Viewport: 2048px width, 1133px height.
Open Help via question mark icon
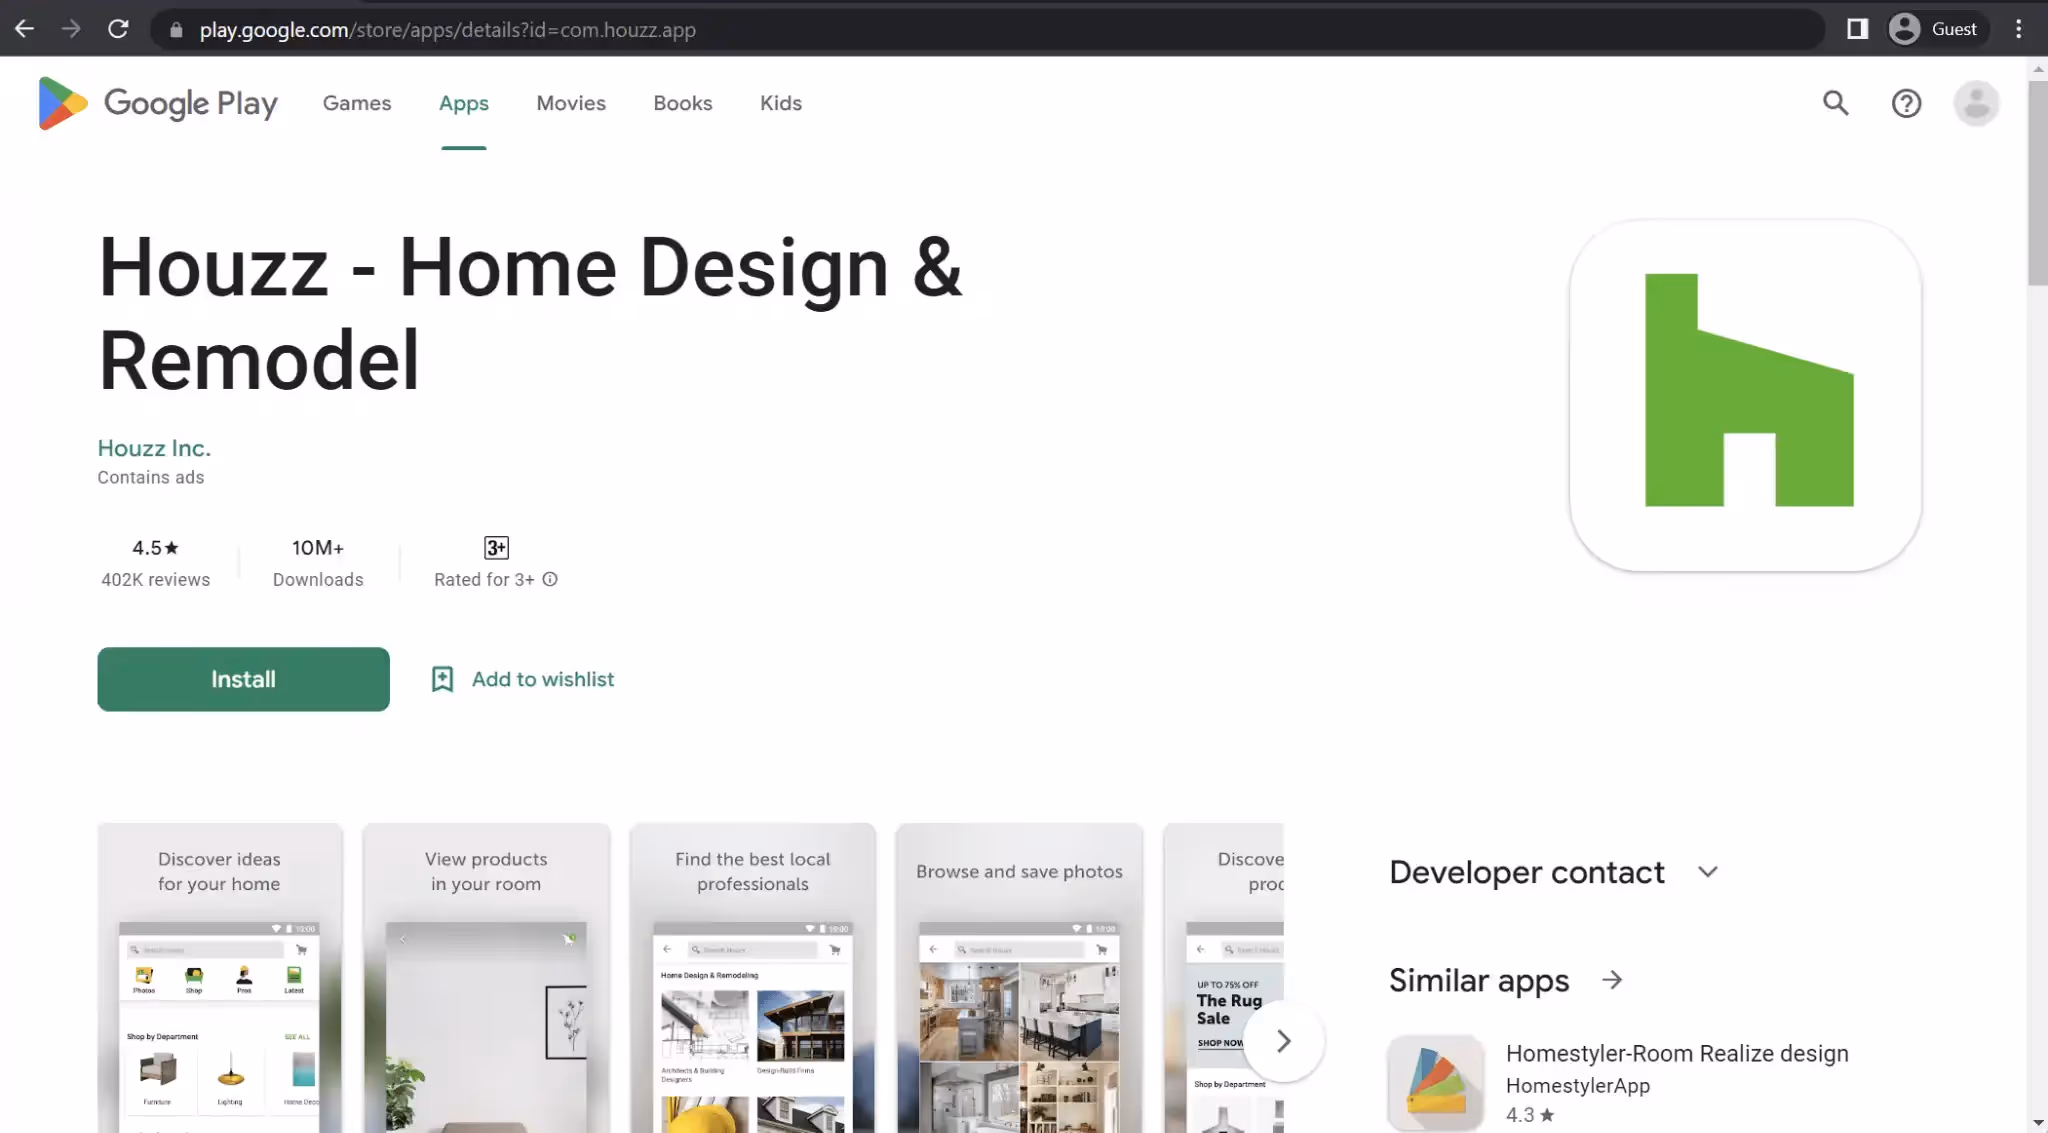[x=1906, y=103]
